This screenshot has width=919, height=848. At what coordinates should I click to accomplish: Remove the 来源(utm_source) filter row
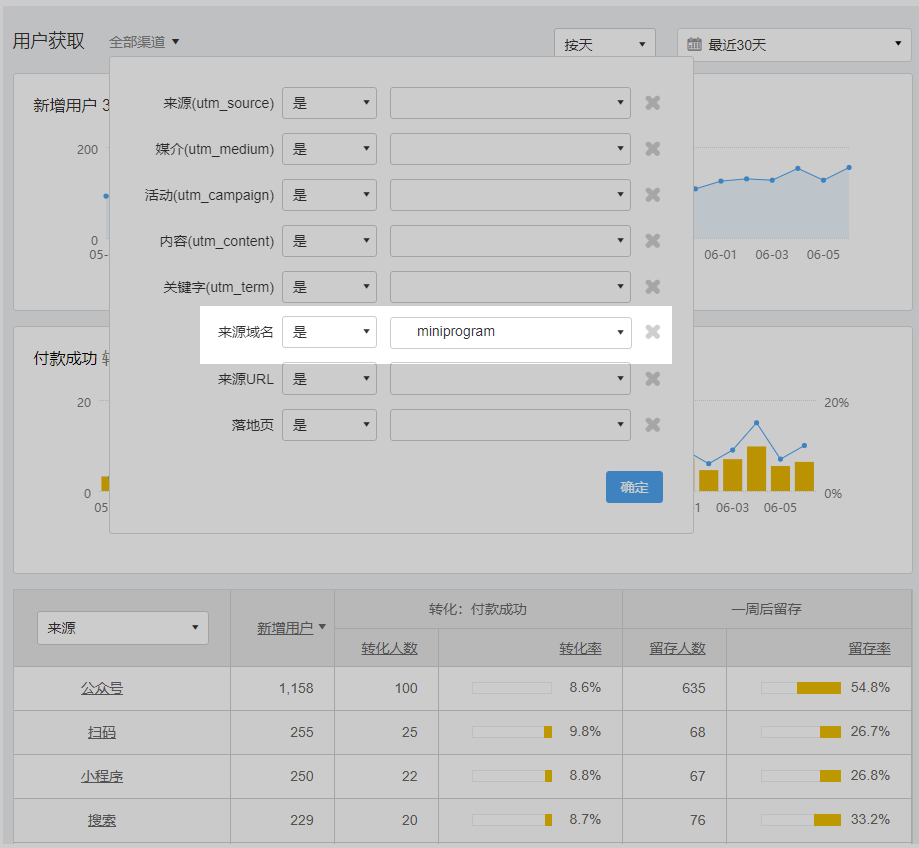(653, 102)
